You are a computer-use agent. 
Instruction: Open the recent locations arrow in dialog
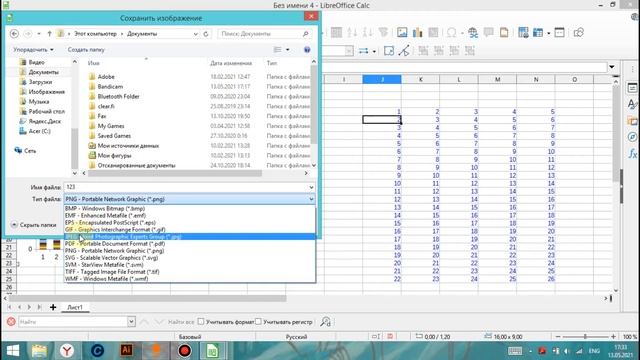pos(39,33)
